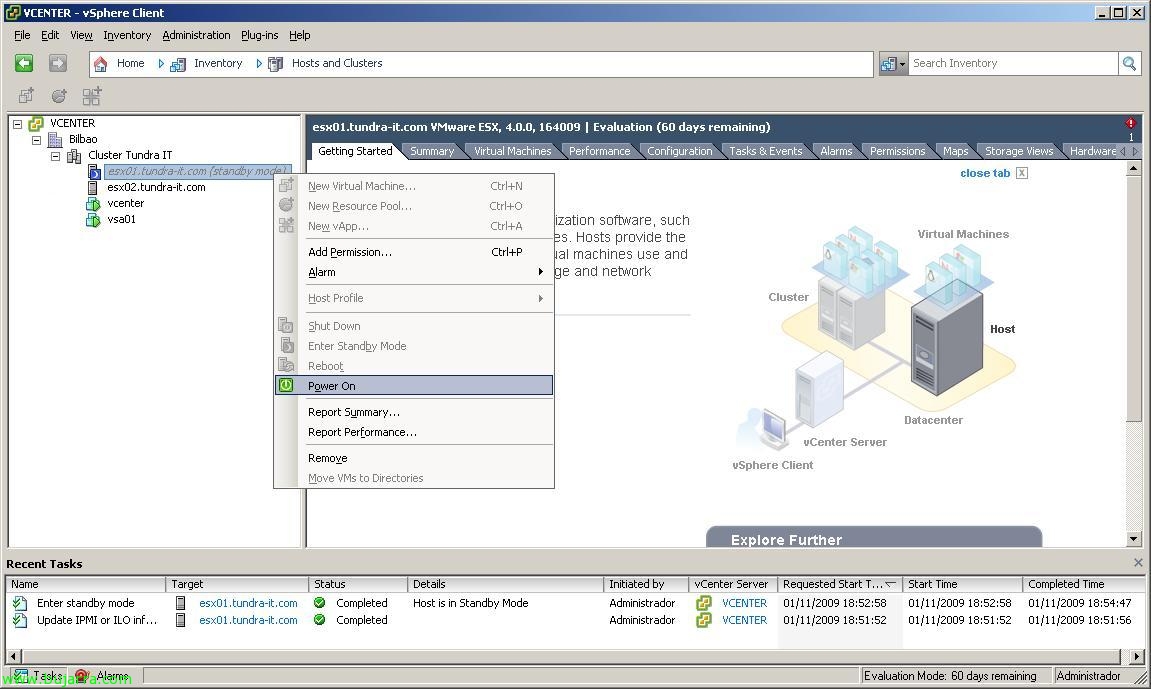Open the Administration menu
1151x689 pixels.
coord(196,35)
